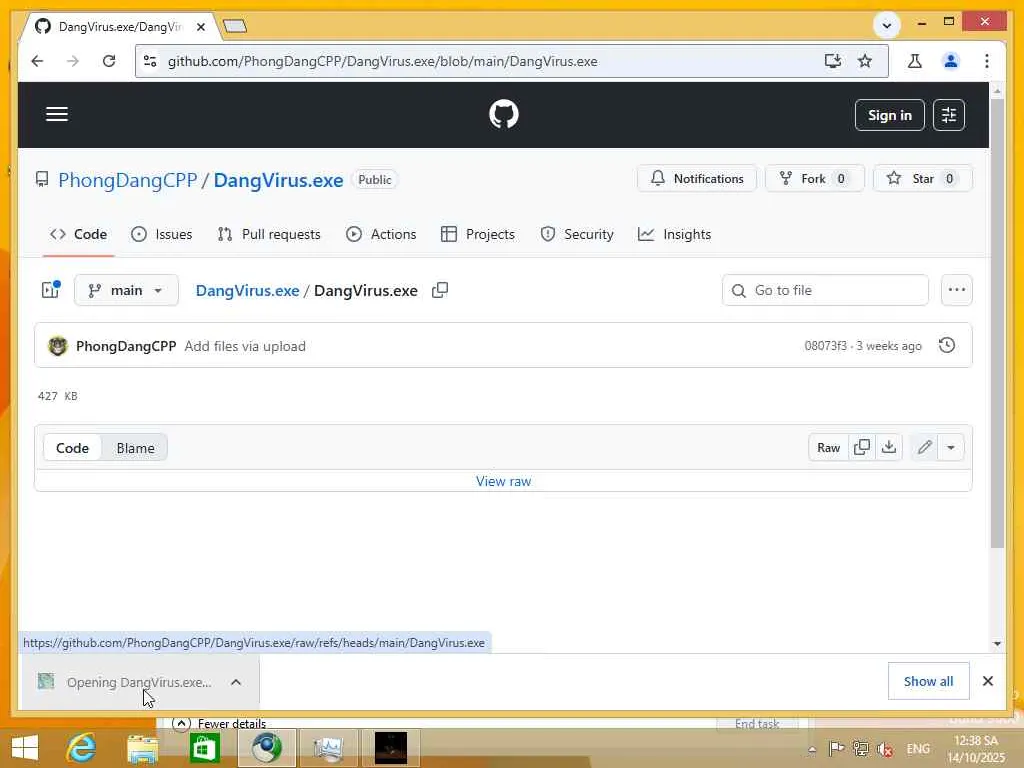Click the address bar URL
1024x768 pixels.
383,61
